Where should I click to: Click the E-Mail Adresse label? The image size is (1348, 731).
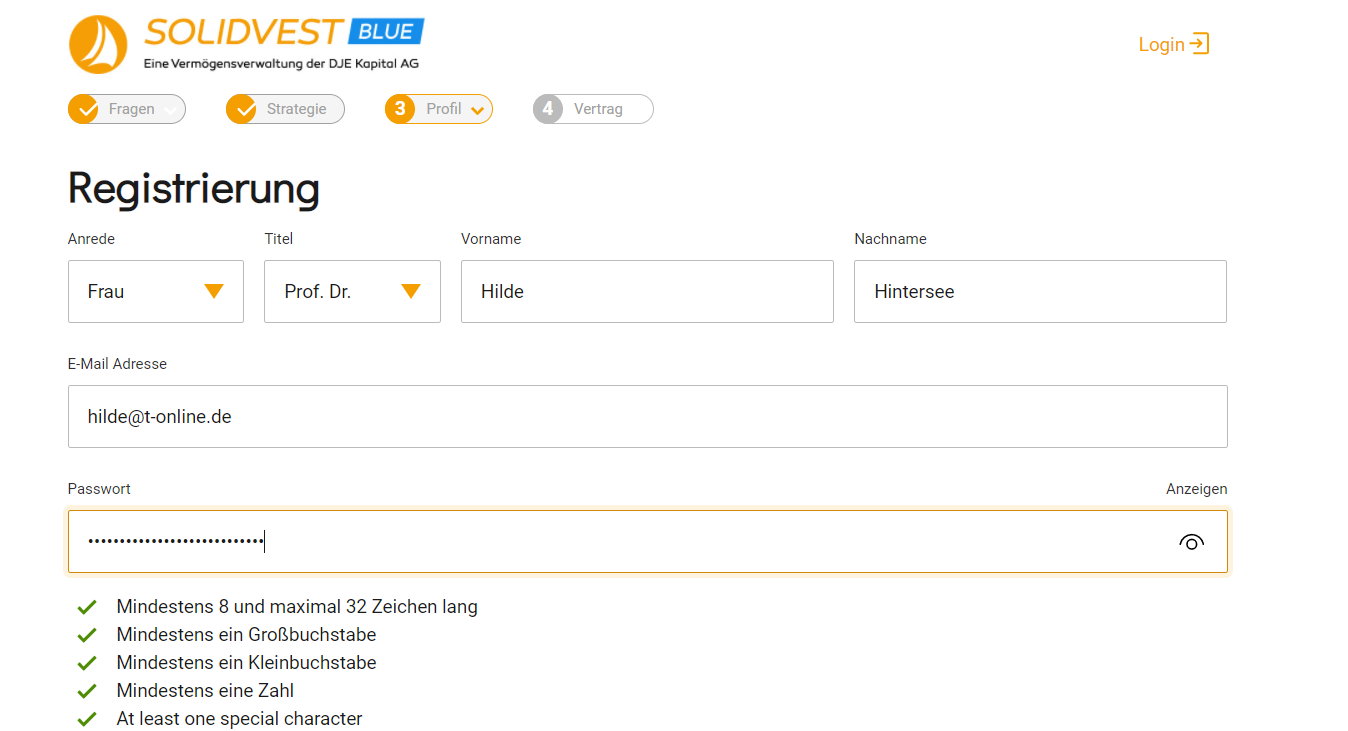click(x=117, y=364)
